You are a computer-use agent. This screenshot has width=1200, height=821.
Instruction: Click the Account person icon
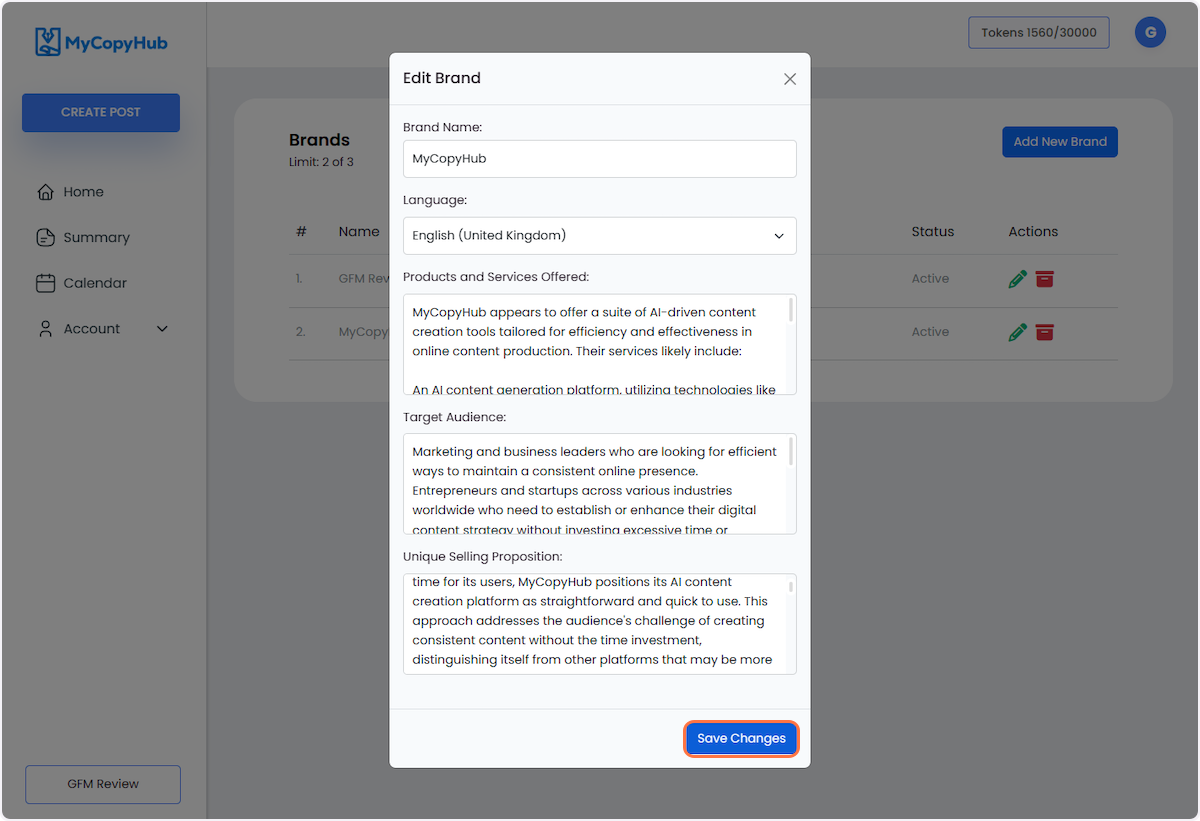point(45,328)
